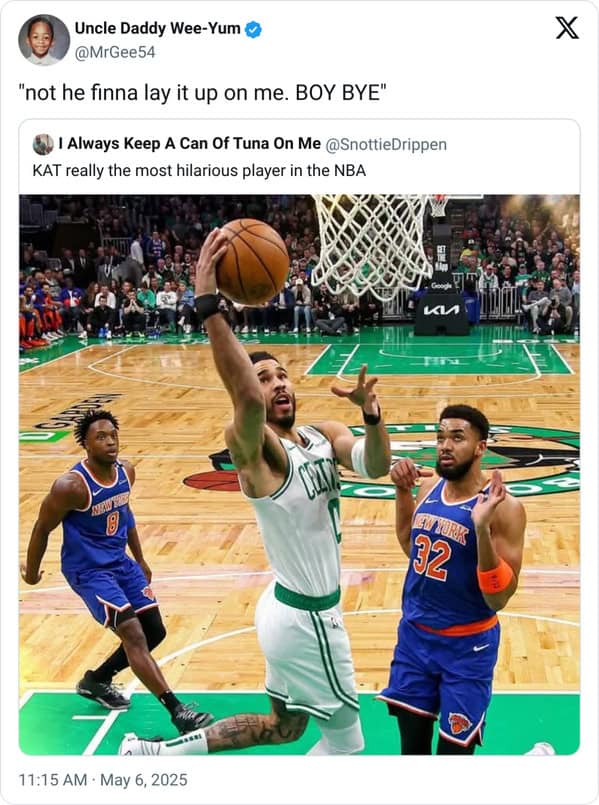Open the quoted tweet text about KAT
Viewport: 599px width, 805px height.
[199, 170]
